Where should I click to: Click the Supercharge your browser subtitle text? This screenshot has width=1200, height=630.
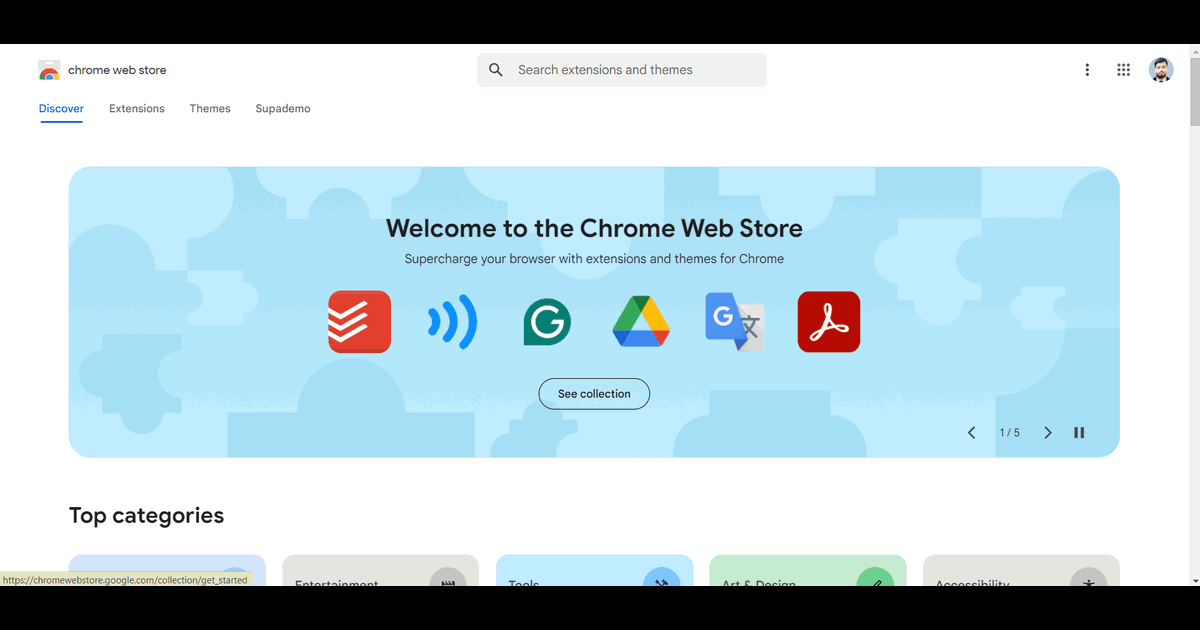click(x=594, y=259)
